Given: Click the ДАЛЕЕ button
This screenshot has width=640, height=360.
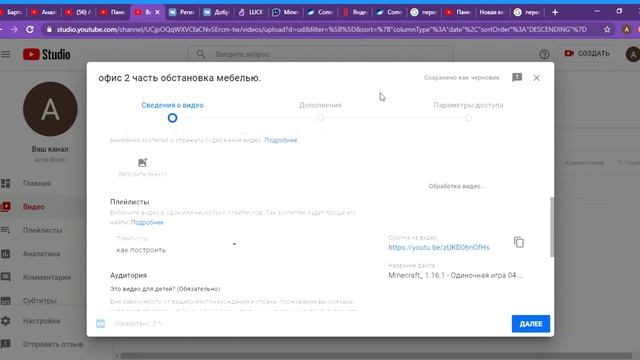Looking at the screenshot, I should pos(531,324).
